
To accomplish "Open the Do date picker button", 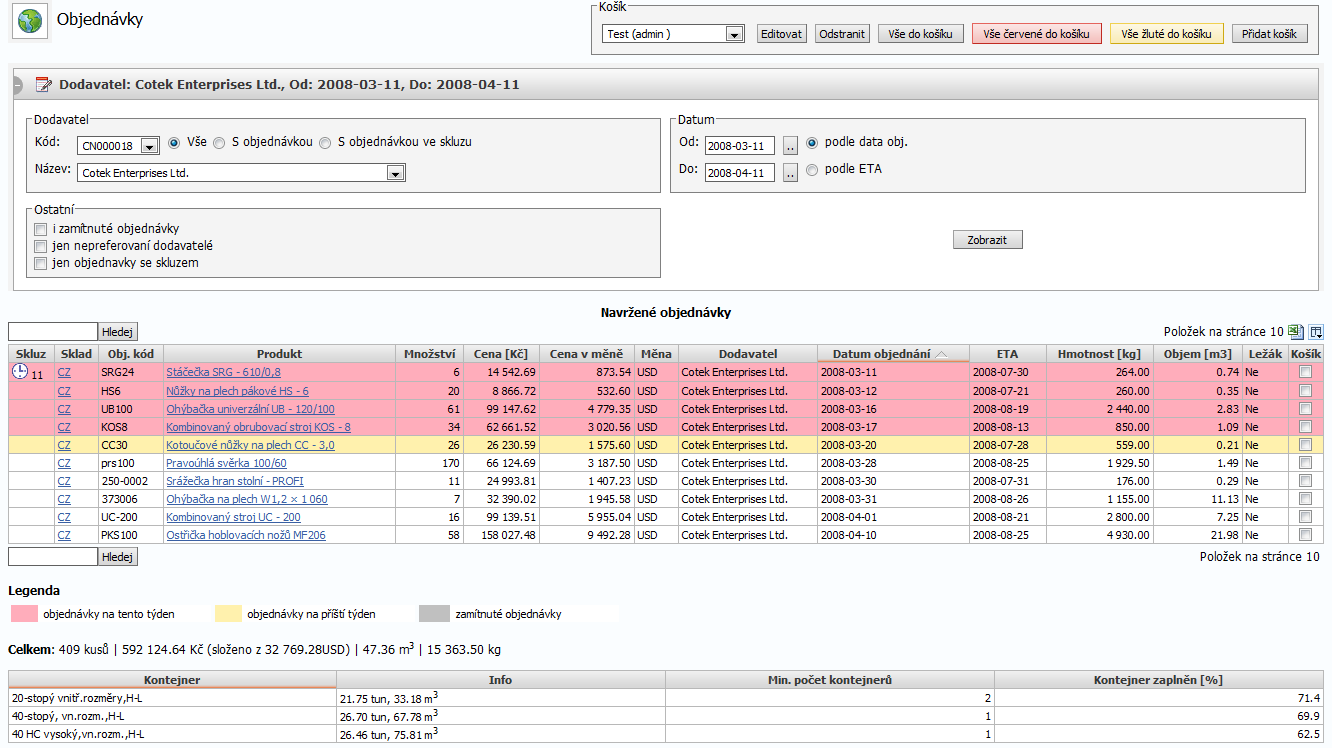I will [x=790, y=172].
